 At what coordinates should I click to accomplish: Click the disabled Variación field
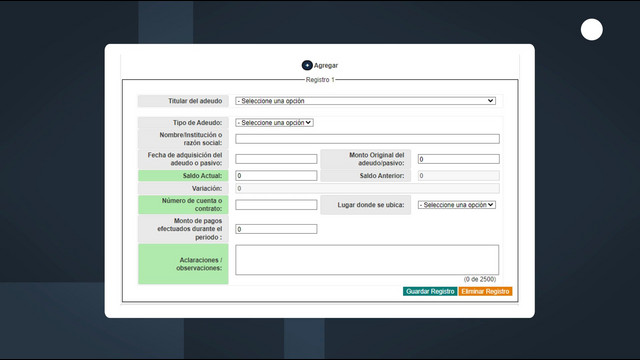[367, 188]
